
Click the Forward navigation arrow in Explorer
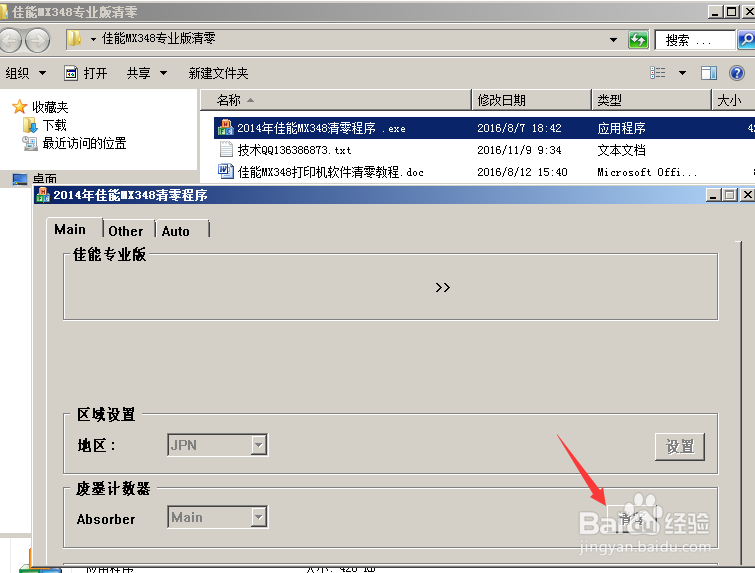pos(38,39)
